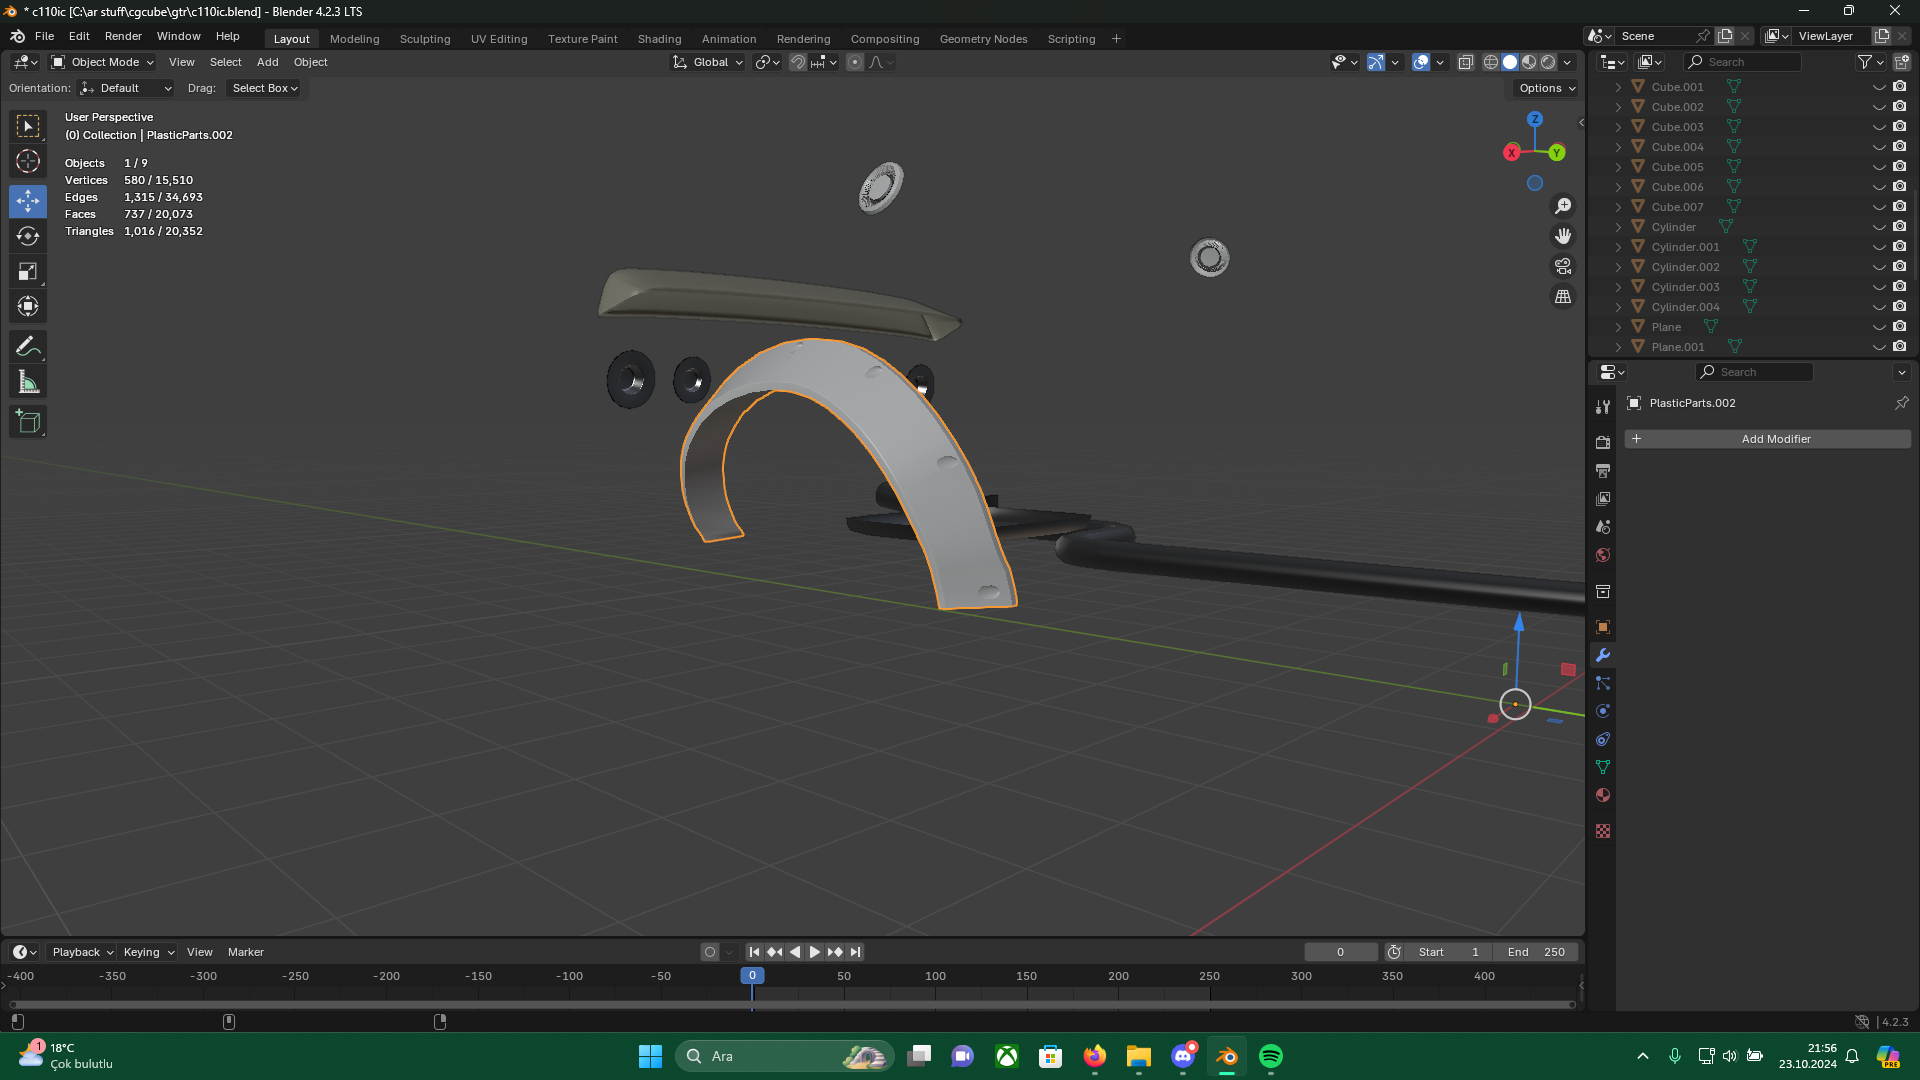Open the Material properties tab
The height and width of the screenshot is (1080, 1920).
(1603, 795)
